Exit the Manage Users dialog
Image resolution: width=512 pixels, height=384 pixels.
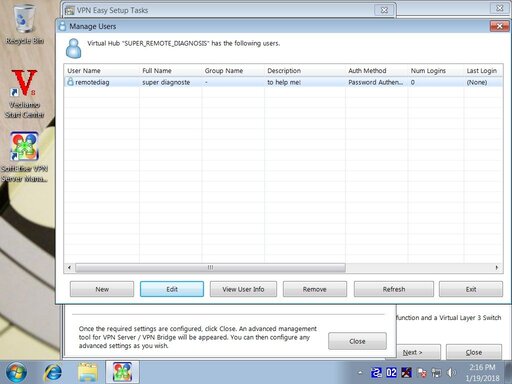(471, 289)
